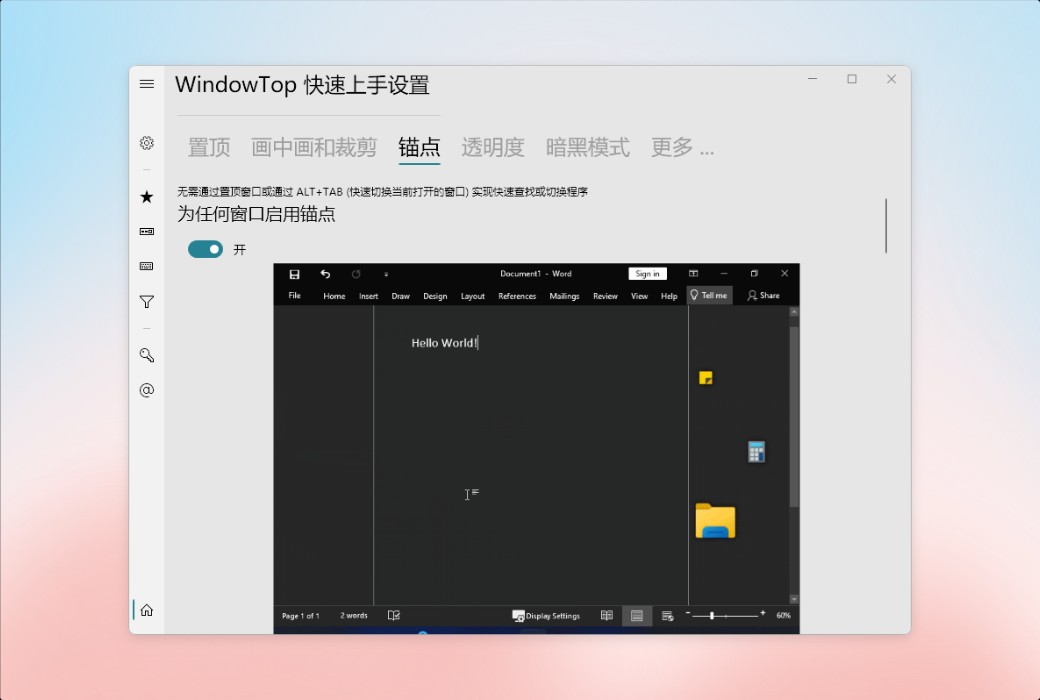
Task: Click Display Settings in Word status bar
Action: [547, 616]
